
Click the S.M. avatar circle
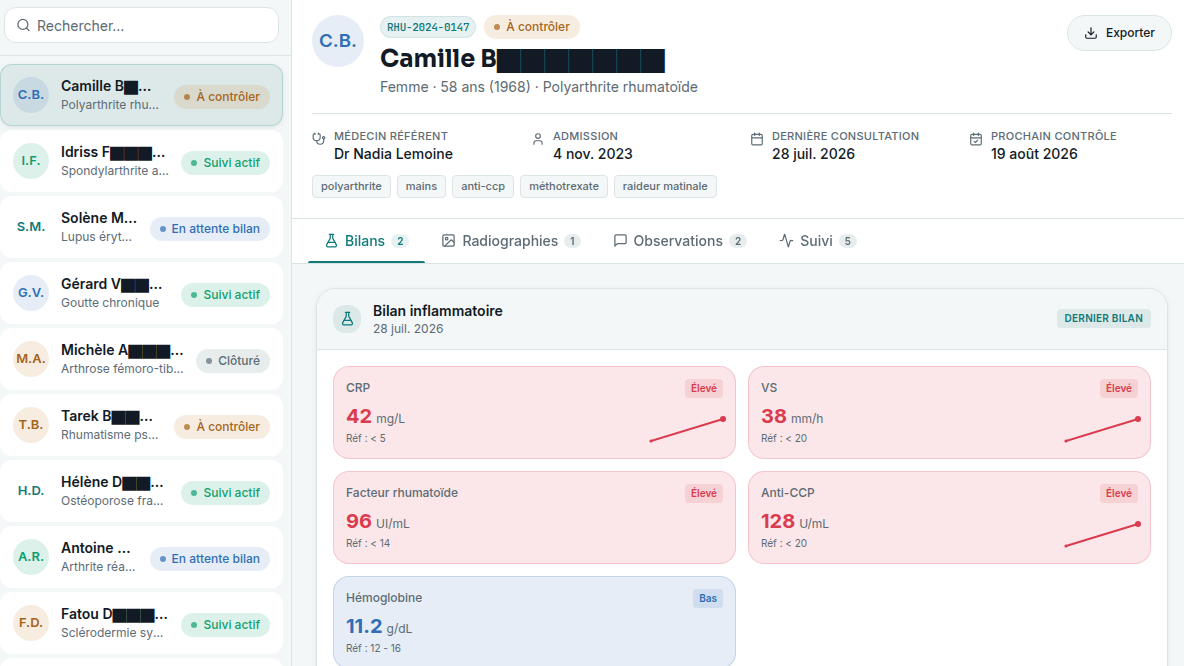pos(31,227)
